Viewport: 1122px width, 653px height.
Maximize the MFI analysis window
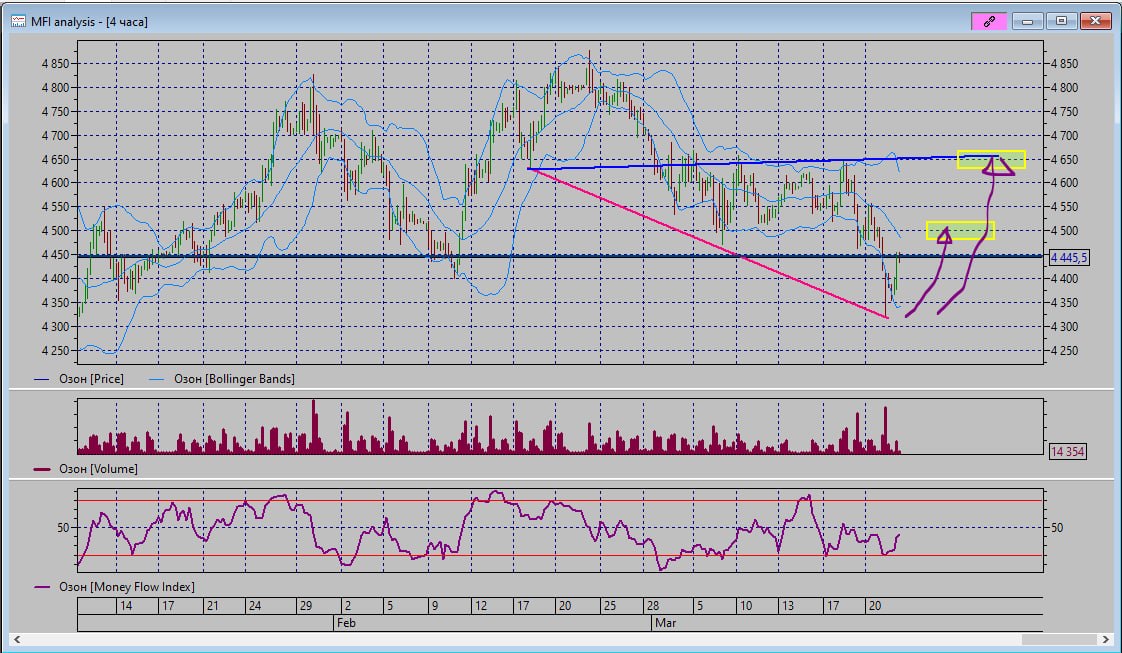click(x=1061, y=21)
